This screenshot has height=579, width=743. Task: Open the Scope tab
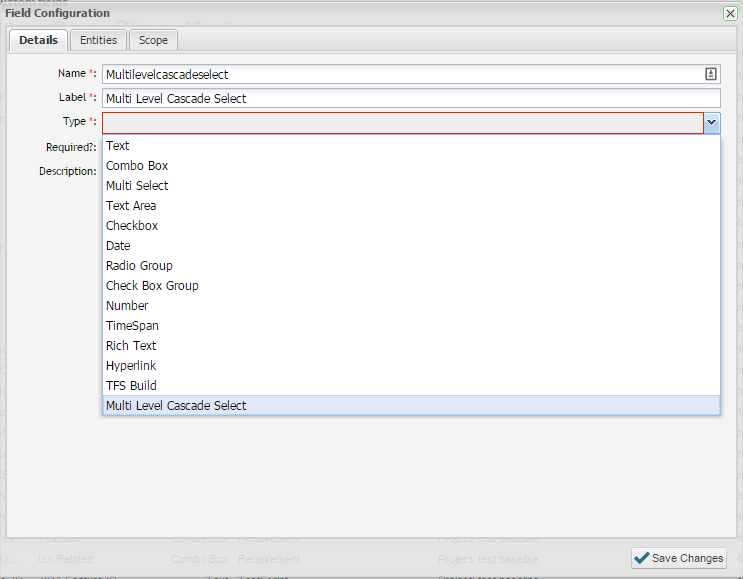tap(153, 40)
